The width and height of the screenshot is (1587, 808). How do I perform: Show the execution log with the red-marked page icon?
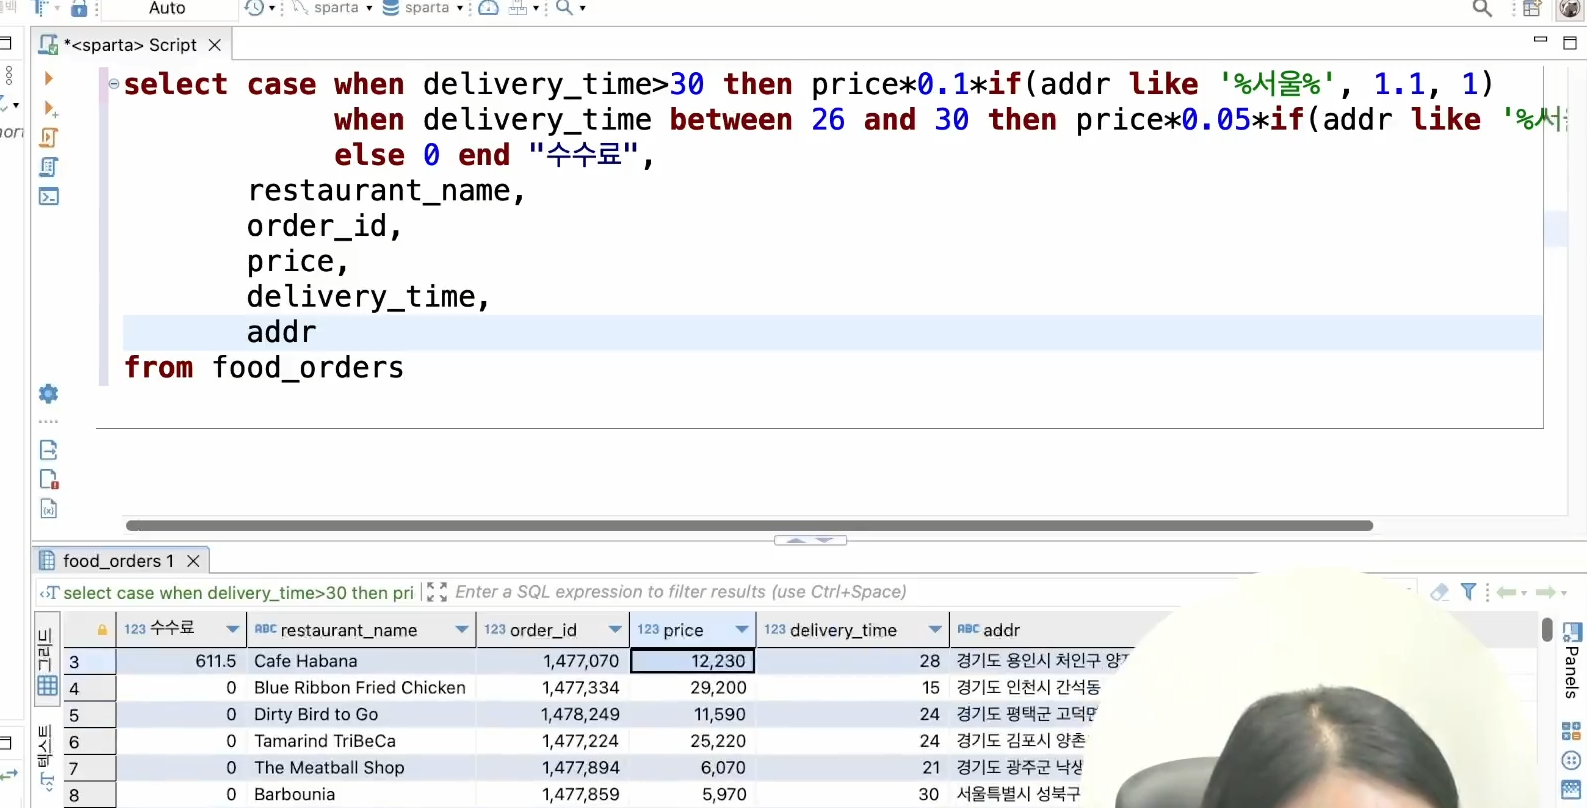(x=48, y=479)
